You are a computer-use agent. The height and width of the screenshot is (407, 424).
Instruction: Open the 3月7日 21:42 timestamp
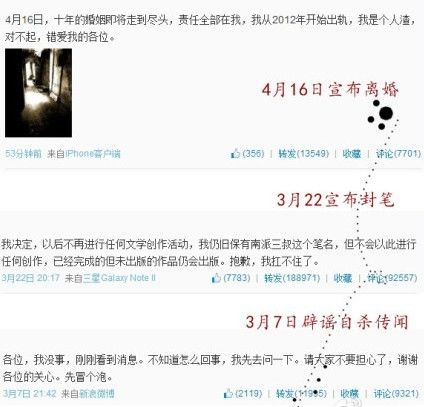coord(30,393)
